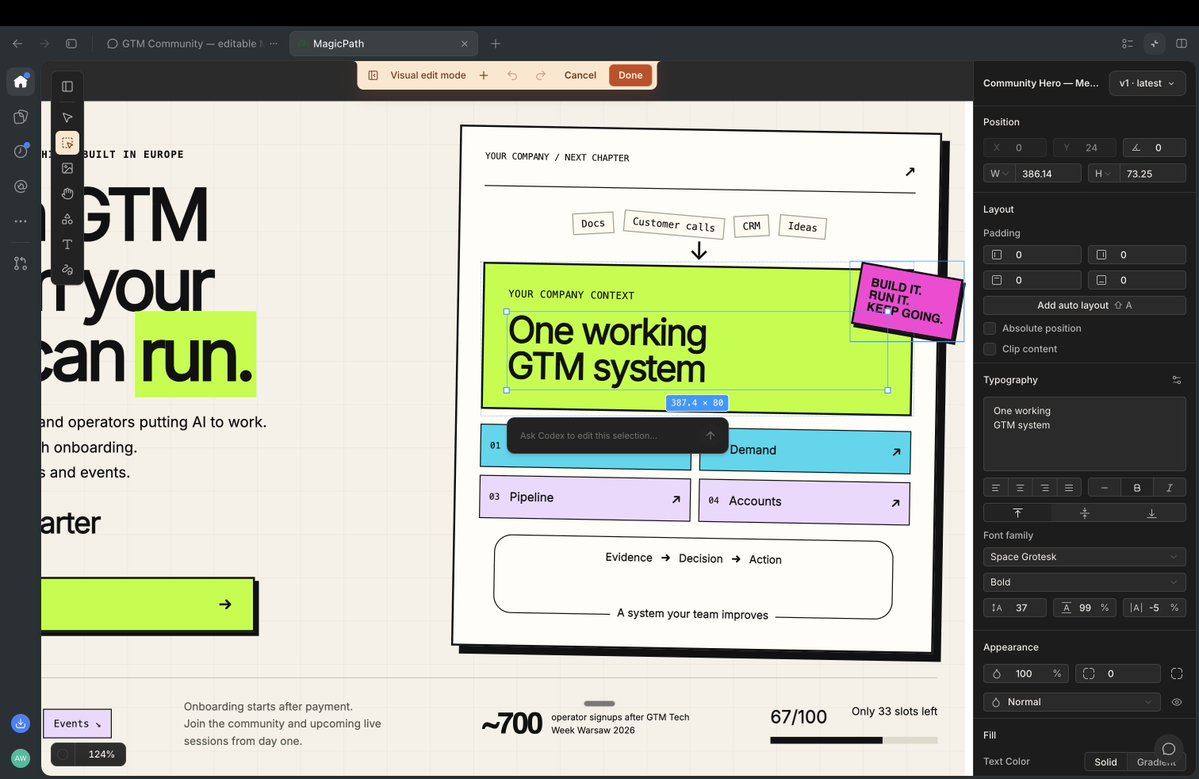Open the AW user avatar

pos(21,758)
